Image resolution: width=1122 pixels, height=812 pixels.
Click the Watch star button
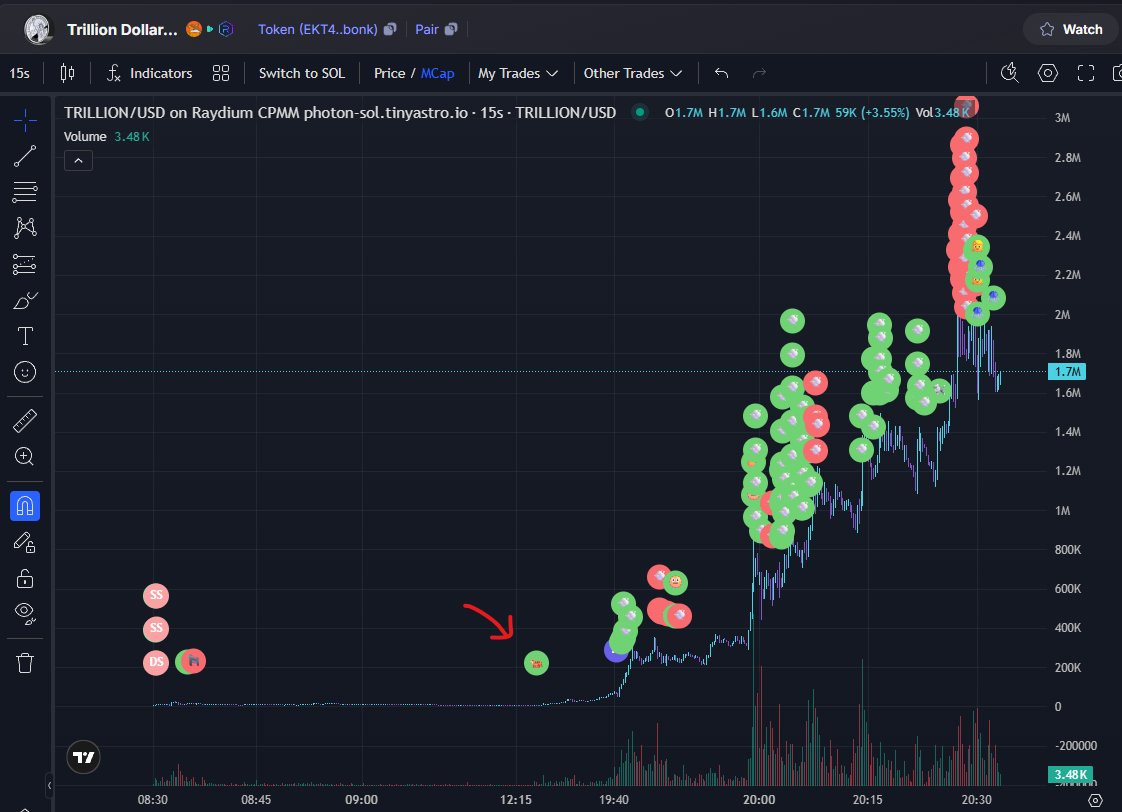[x=1071, y=29]
